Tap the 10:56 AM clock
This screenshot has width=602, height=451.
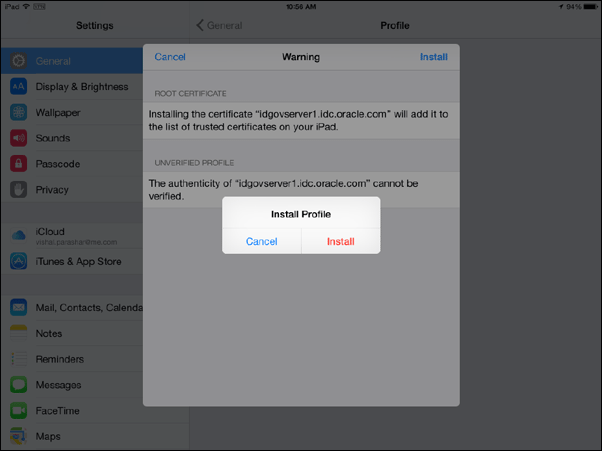point(301,7)
